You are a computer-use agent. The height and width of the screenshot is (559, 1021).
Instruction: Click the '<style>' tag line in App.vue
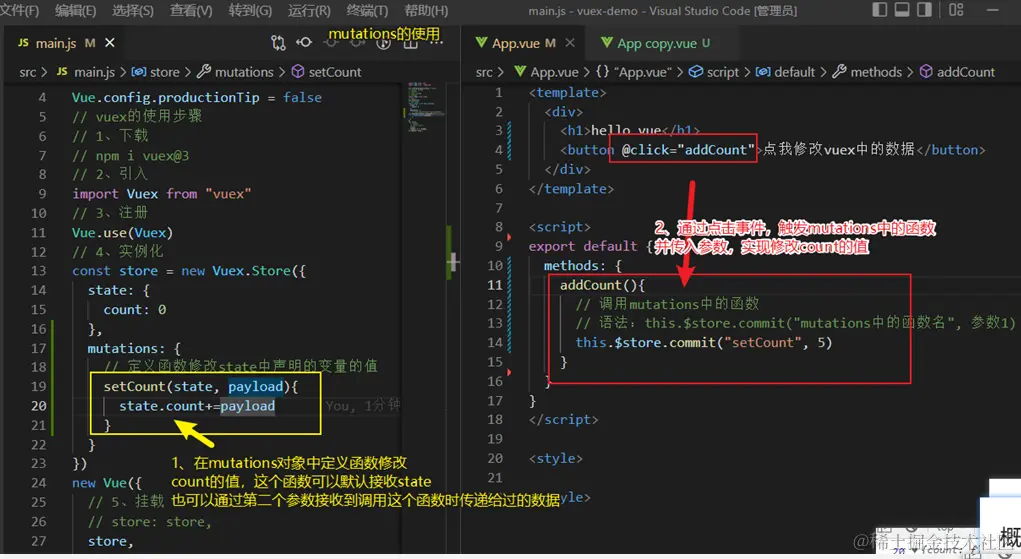point(555,458)
